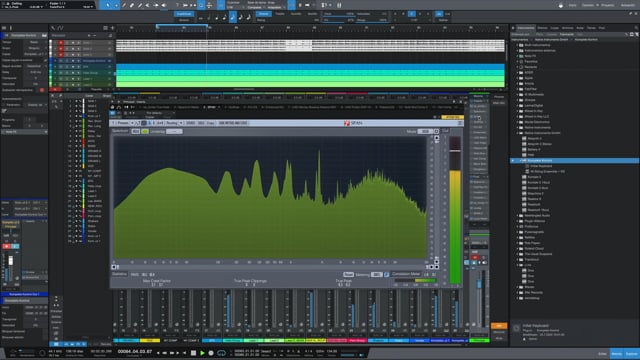Click the main output fader in the mixer
This screenshot has width=640, height=360.
click(479, 284)
